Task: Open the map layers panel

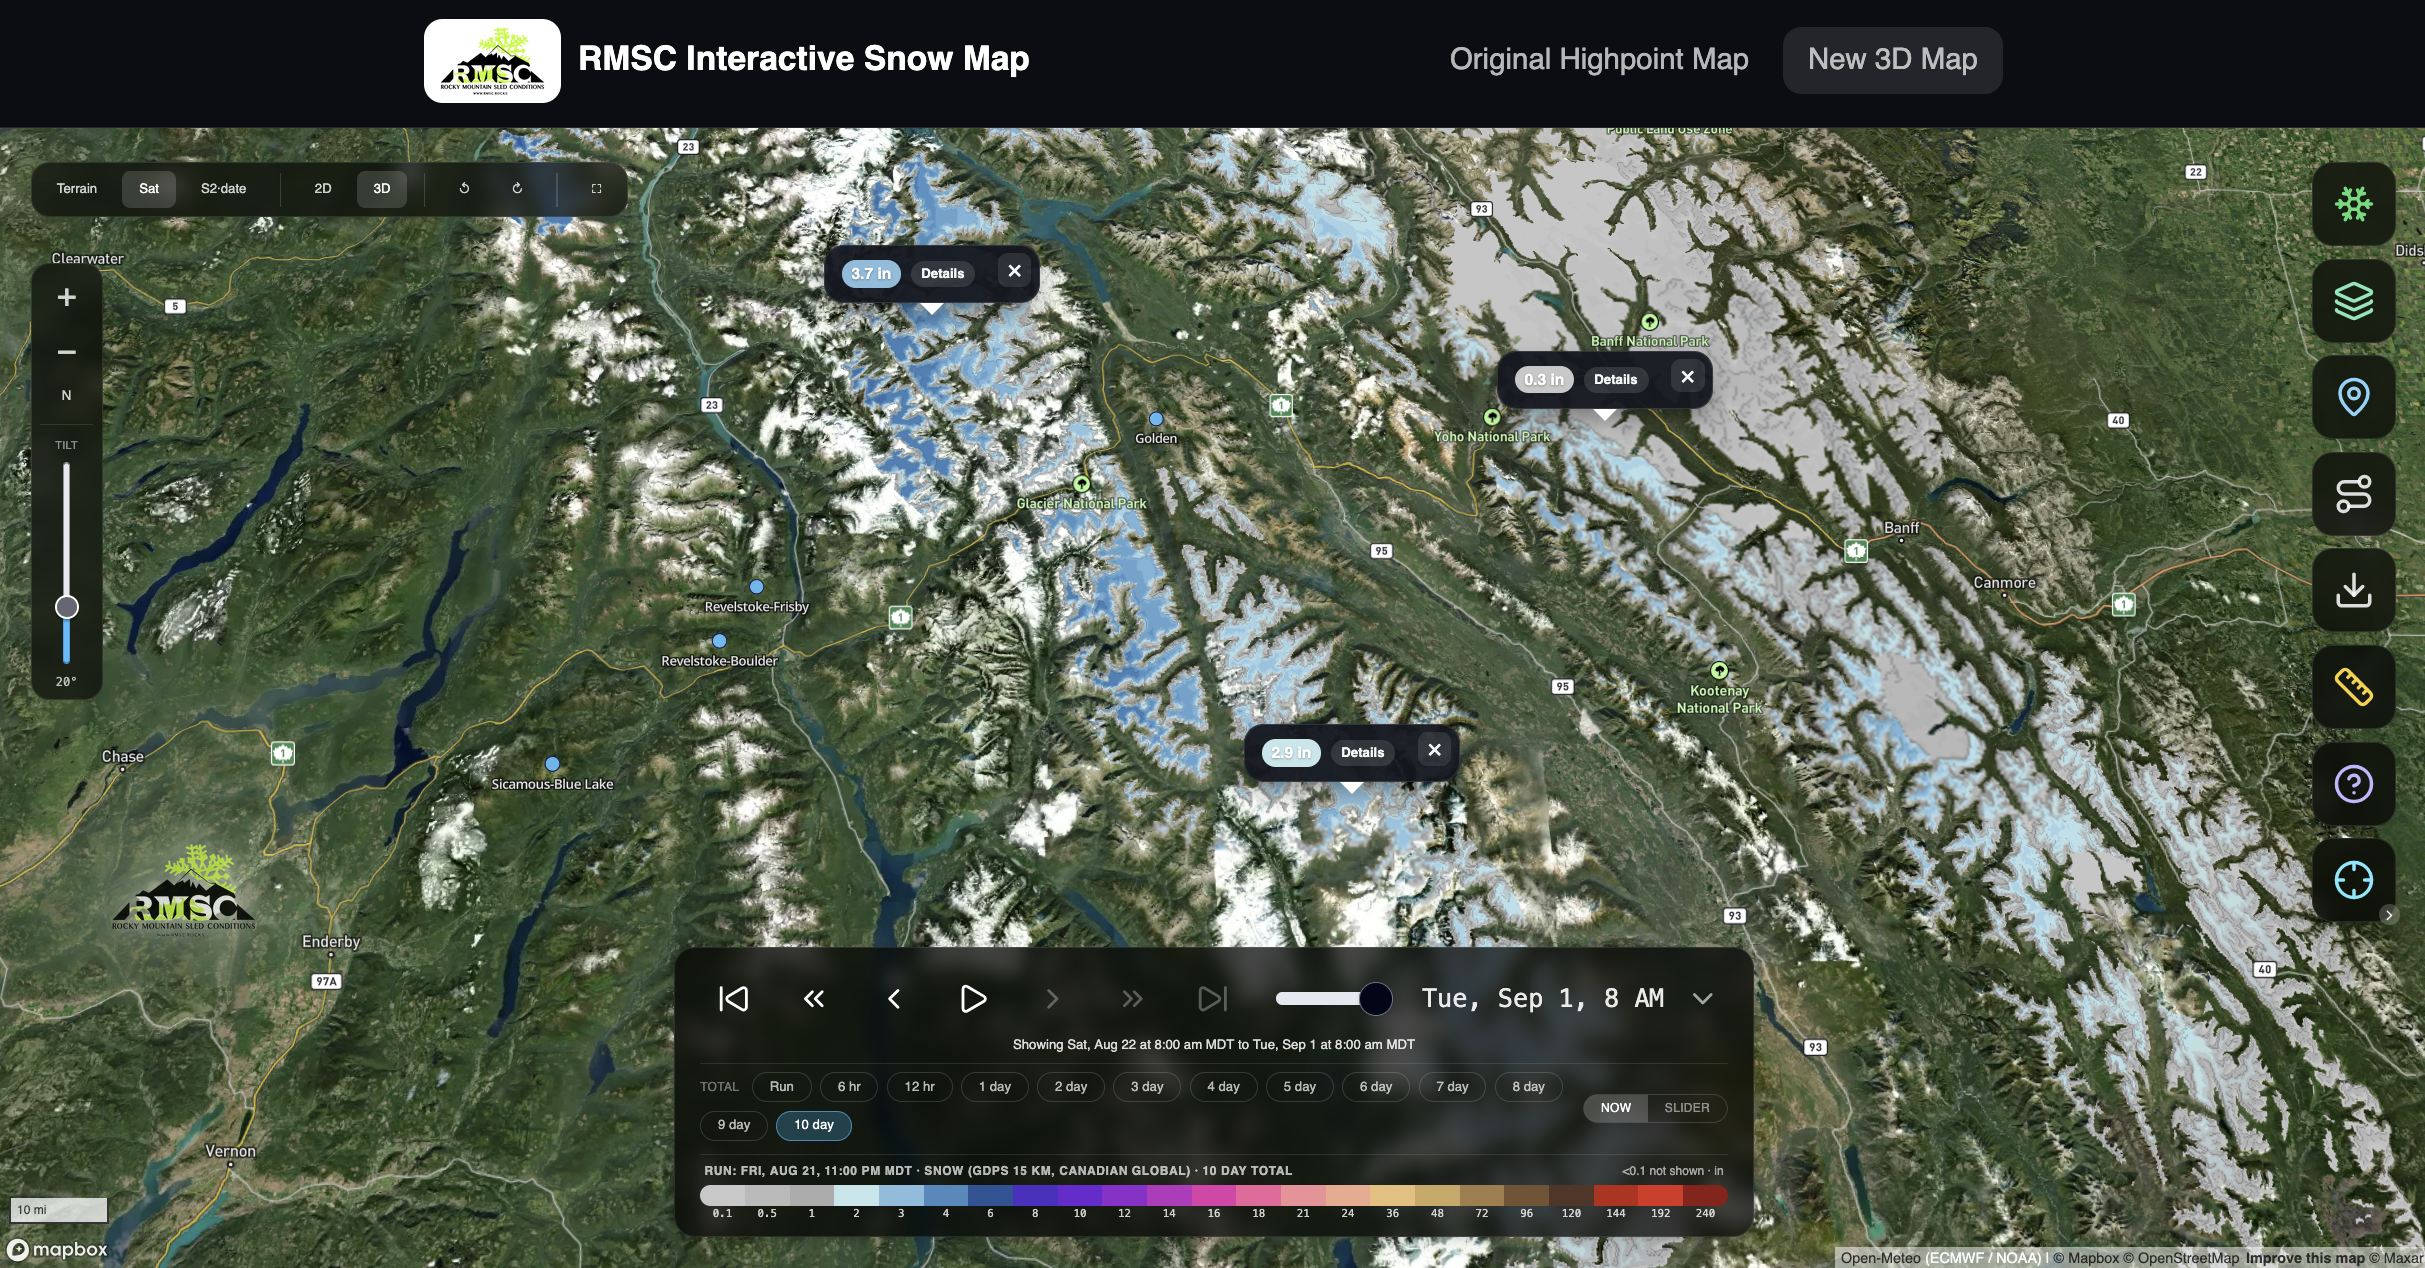Action: pos(2353,301)
